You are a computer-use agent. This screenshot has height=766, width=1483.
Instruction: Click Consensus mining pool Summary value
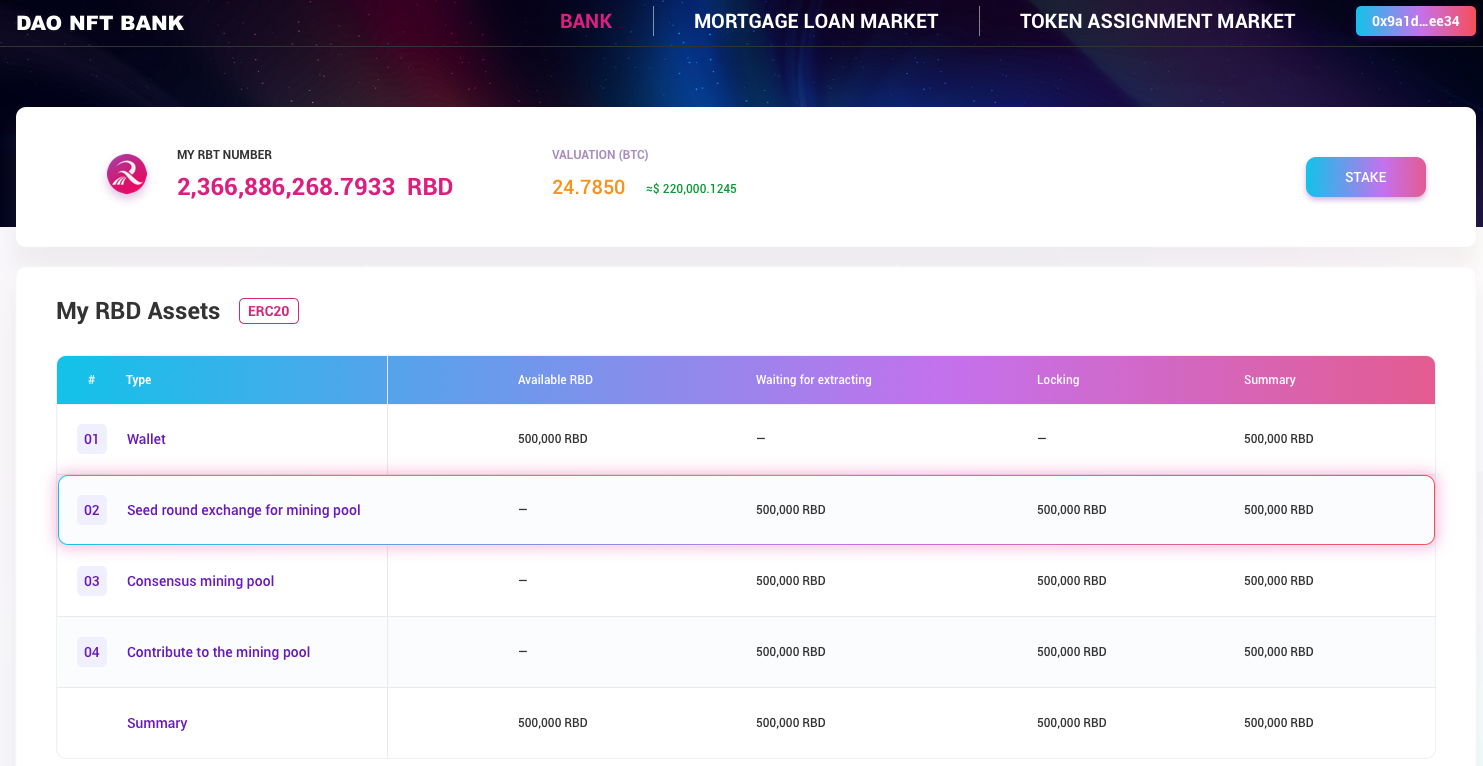click(x=1279, y=581)
